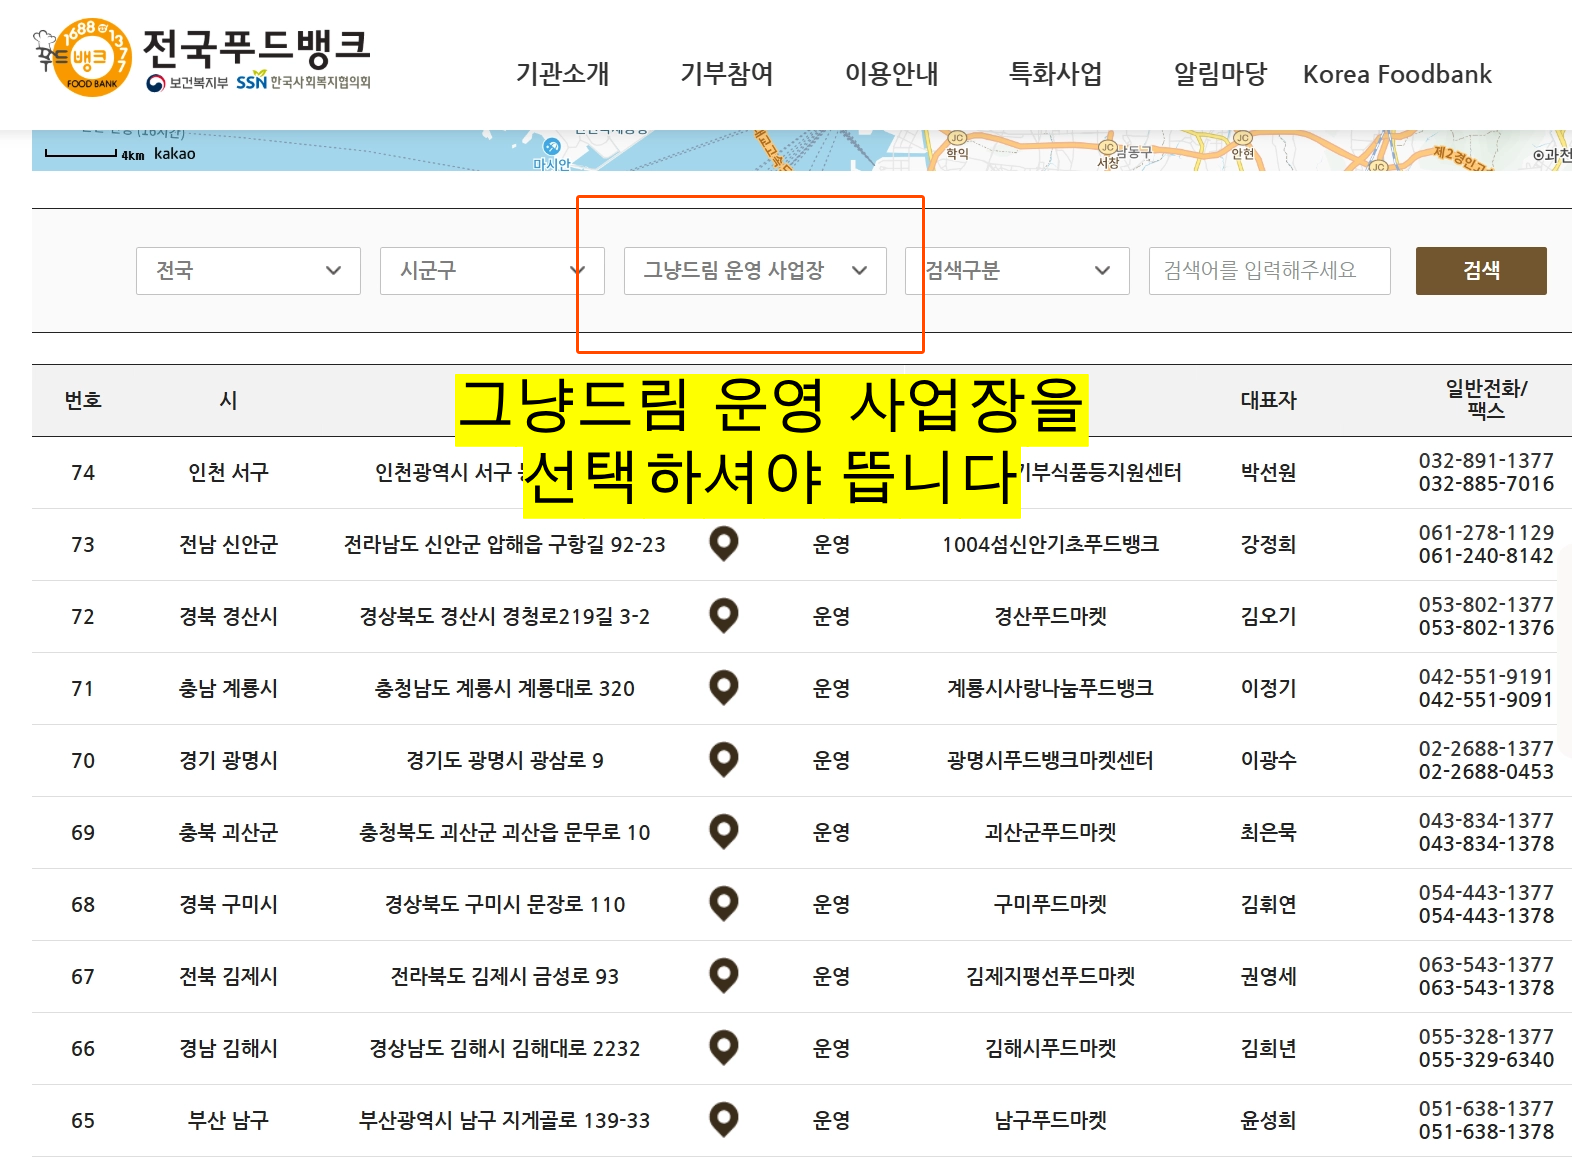Select the 부산 남구 cell
The image size is (1572, 1162).
(228, 1120)
